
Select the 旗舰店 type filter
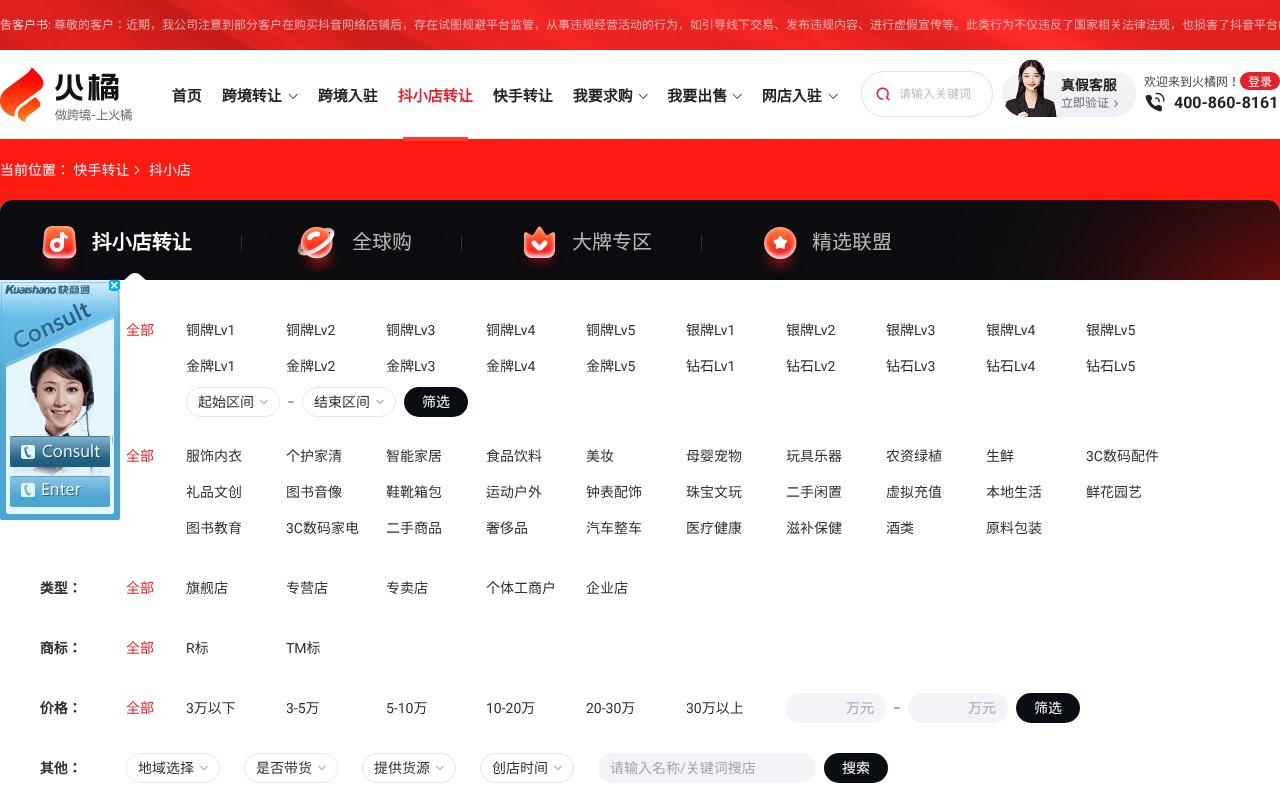206,588
